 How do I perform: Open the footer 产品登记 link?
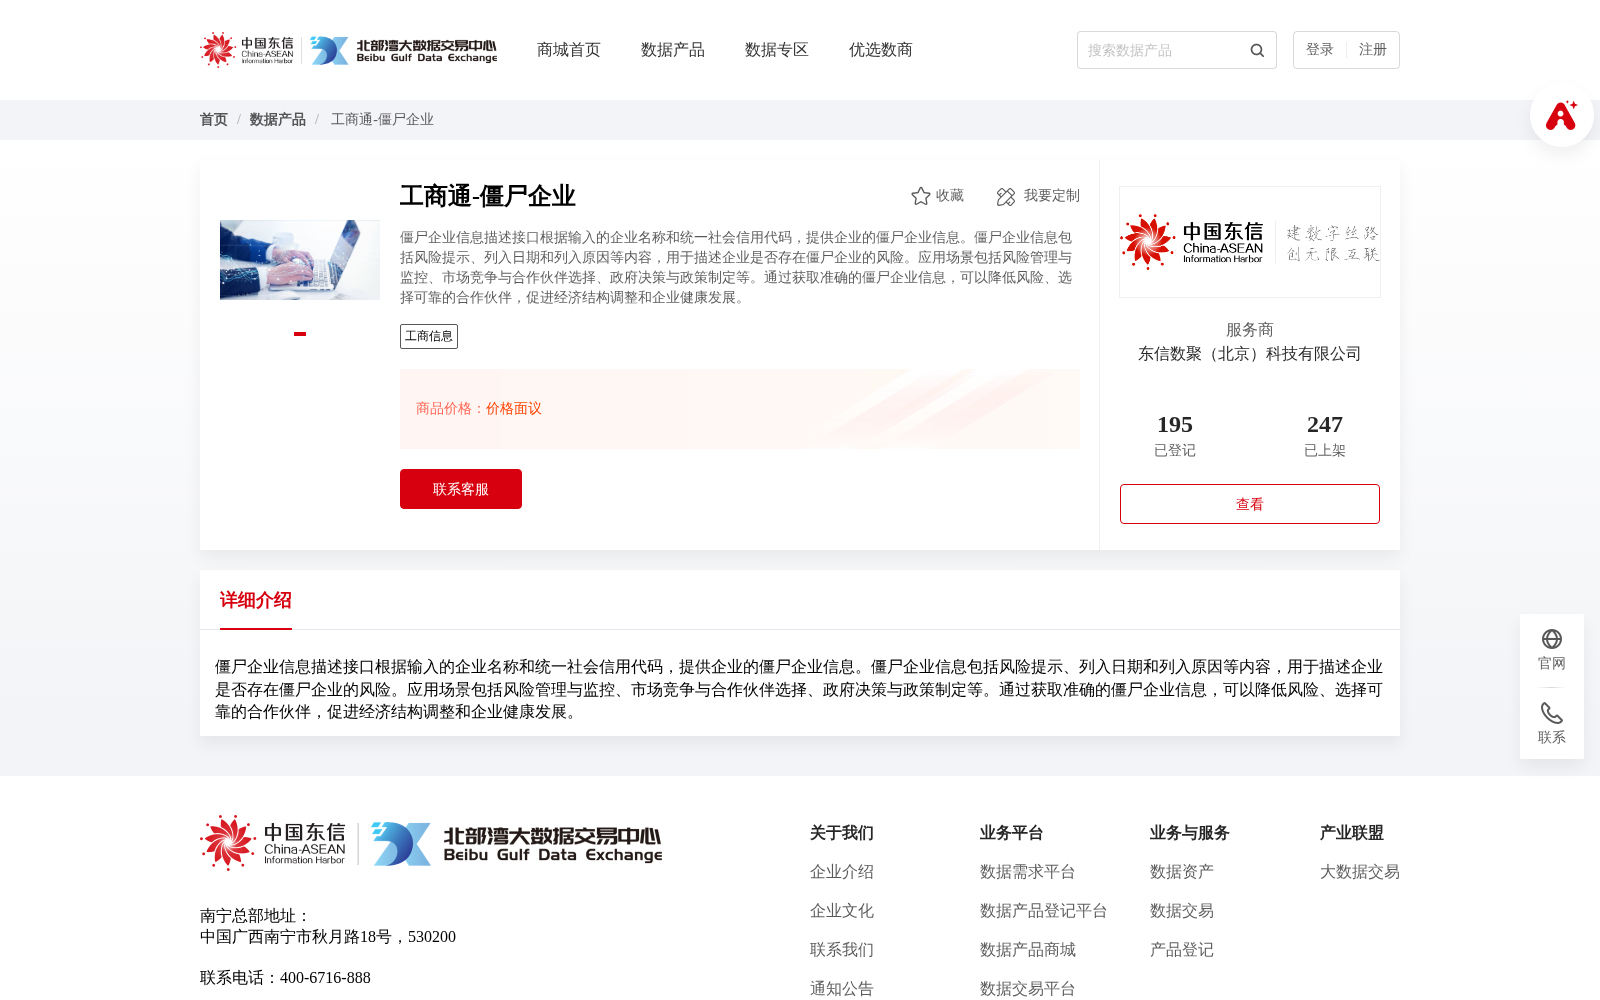tap(1182, 950)
